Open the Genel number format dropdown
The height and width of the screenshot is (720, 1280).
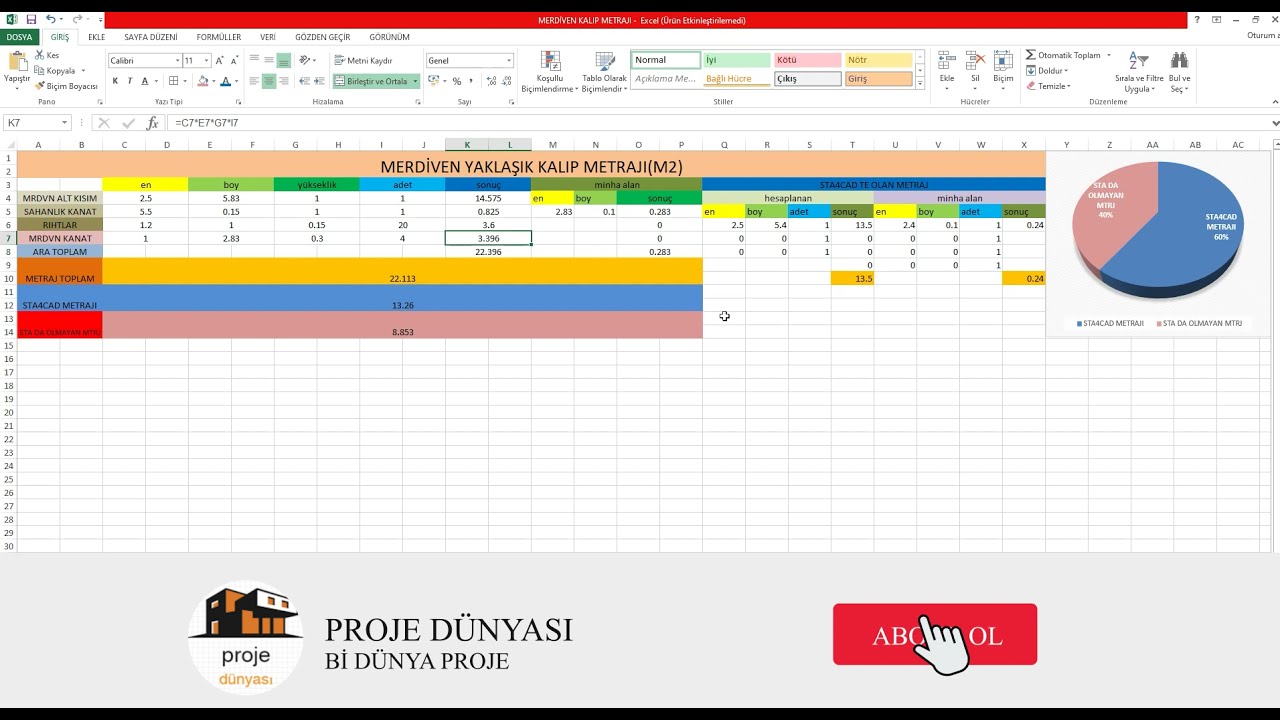tap(509, 61)
